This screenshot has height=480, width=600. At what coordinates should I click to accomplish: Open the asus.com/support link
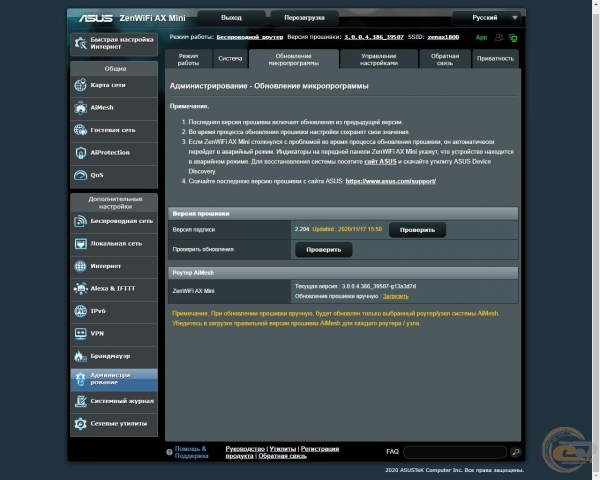point(390,181)
